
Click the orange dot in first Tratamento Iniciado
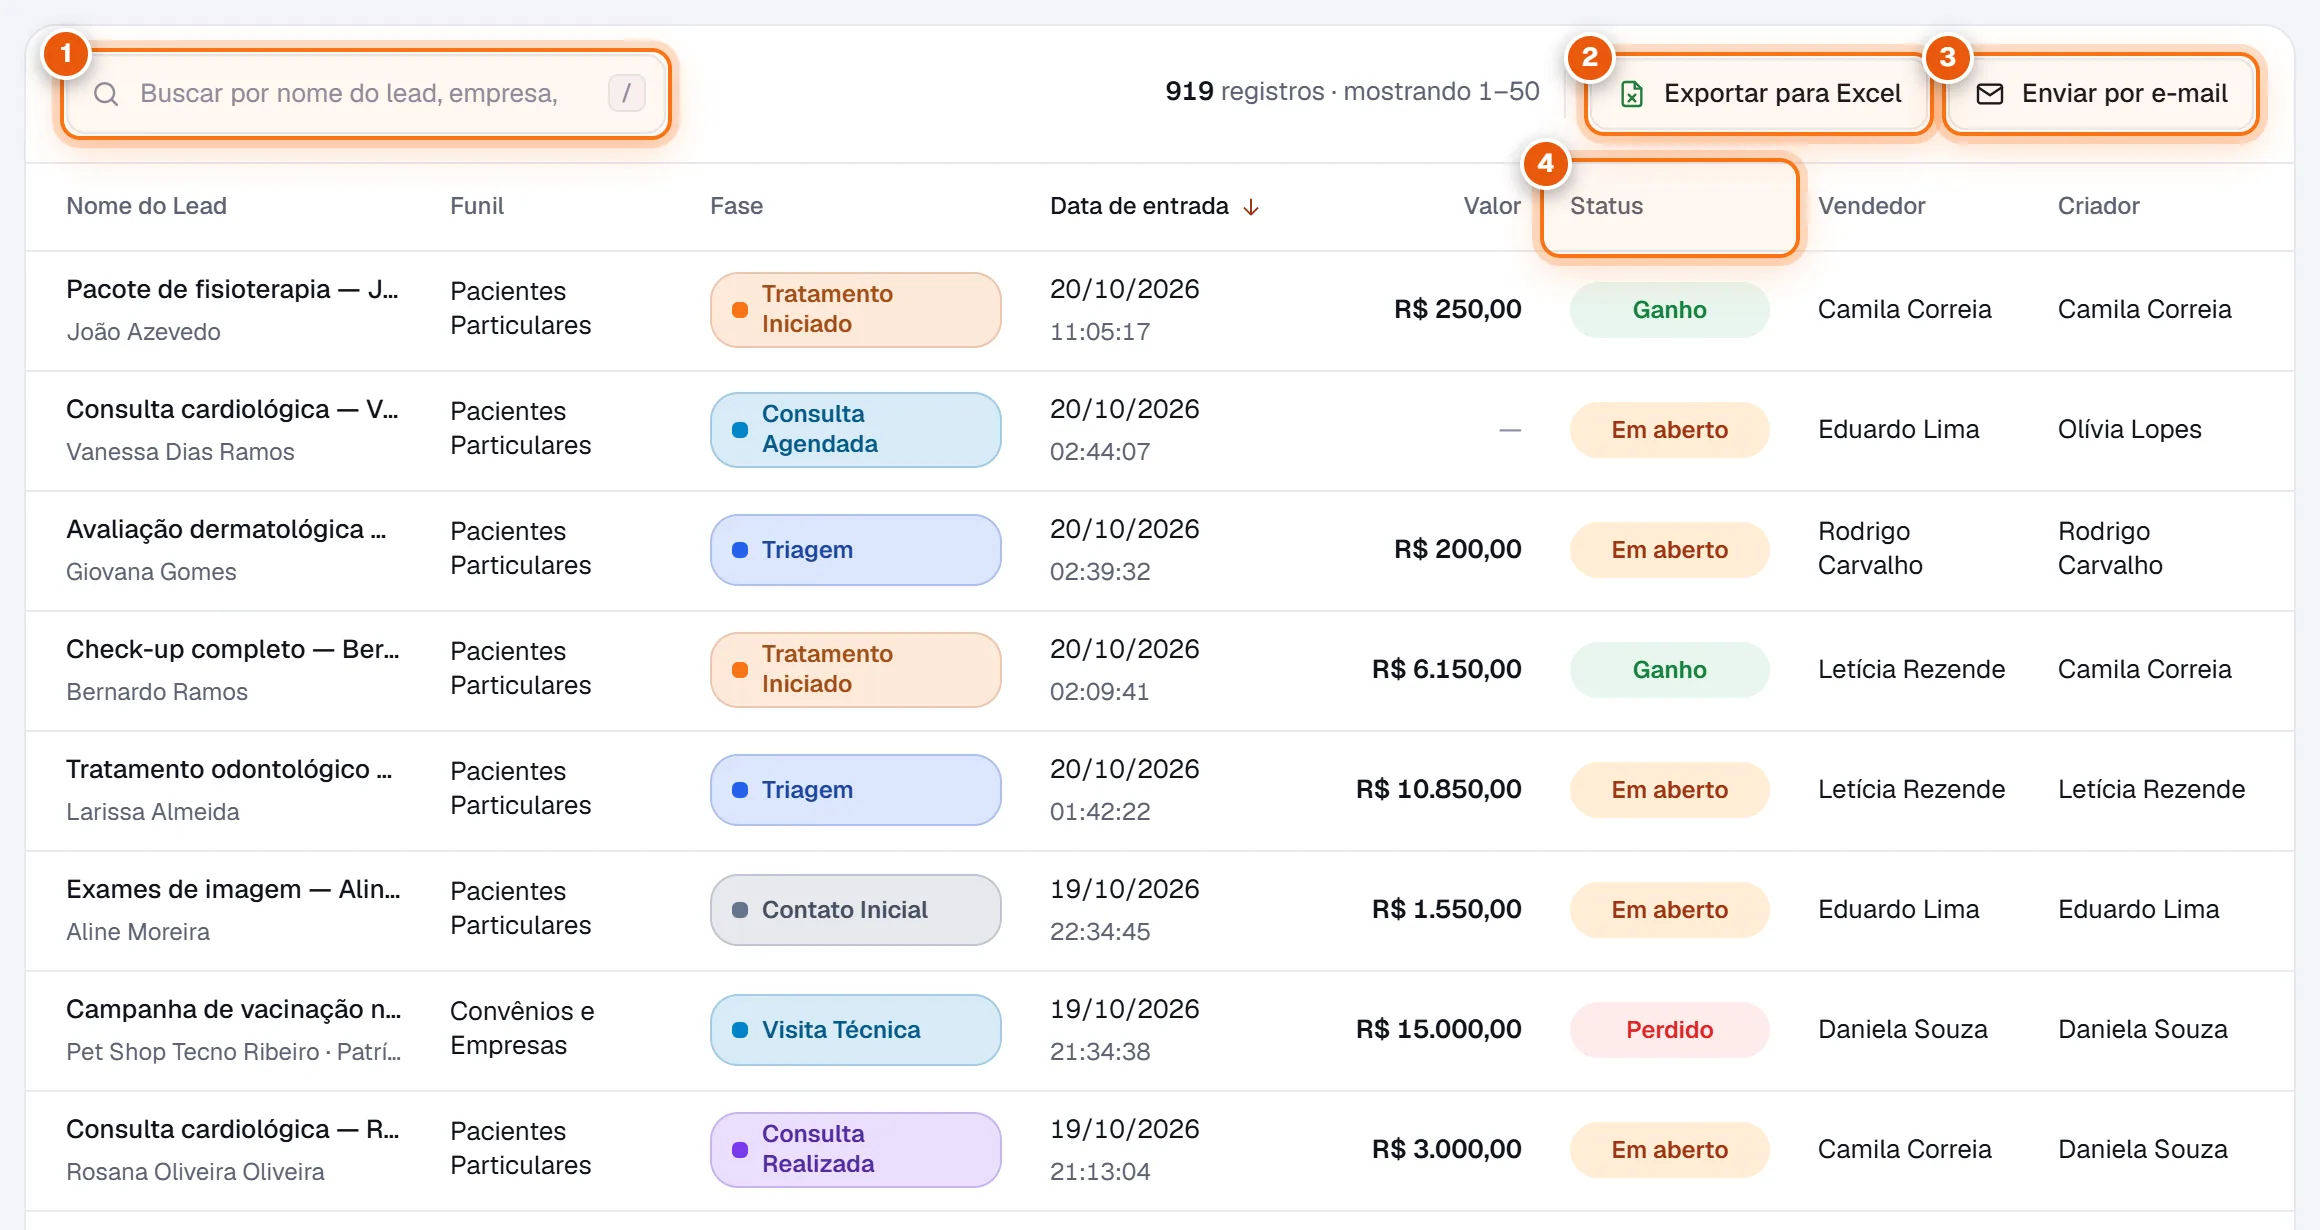(740, 310)
